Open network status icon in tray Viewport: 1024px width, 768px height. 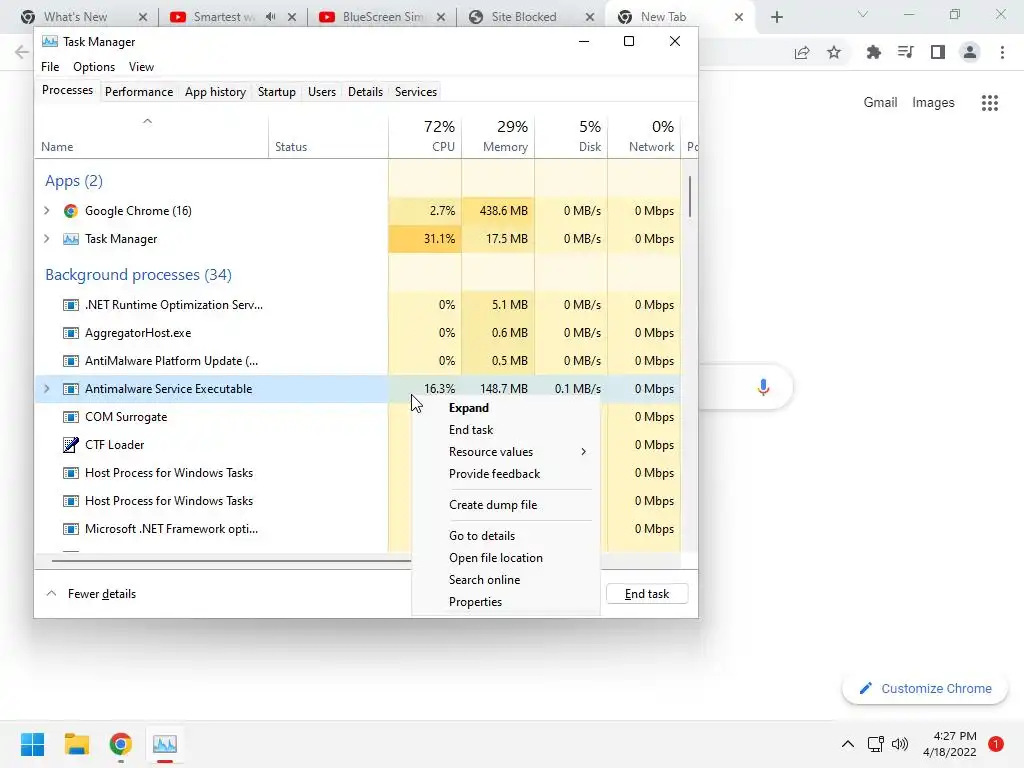(x=875, y=744)
